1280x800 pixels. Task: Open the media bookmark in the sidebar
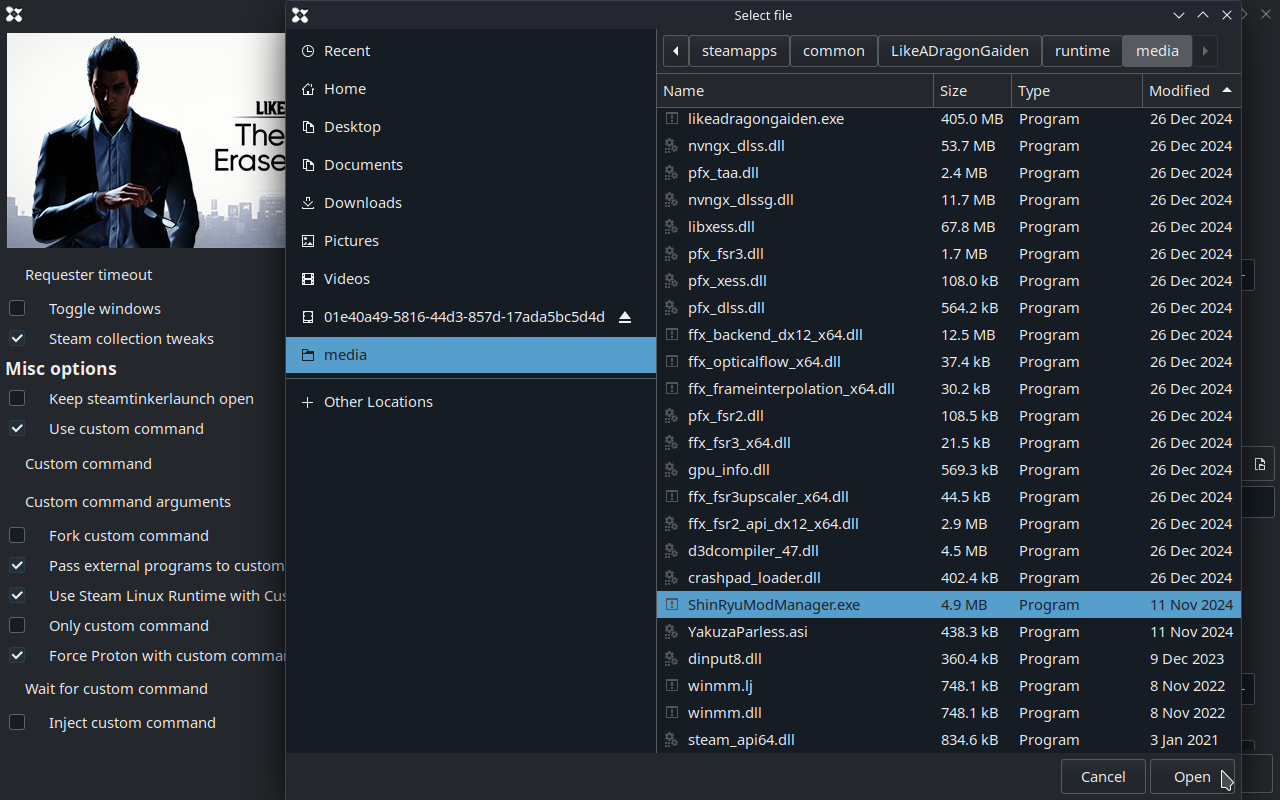[x=471, y=355]
